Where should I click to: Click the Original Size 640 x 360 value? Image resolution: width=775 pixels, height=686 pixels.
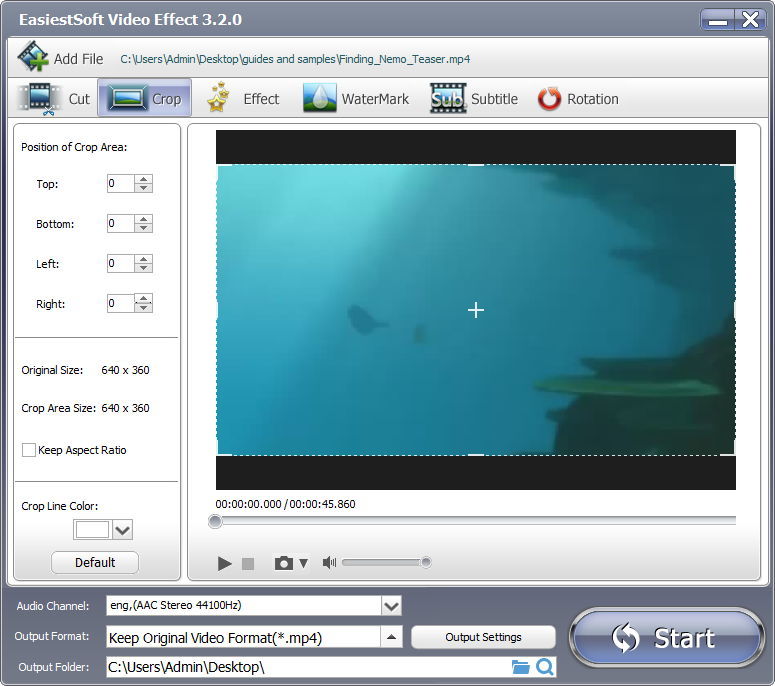[125, 370]
